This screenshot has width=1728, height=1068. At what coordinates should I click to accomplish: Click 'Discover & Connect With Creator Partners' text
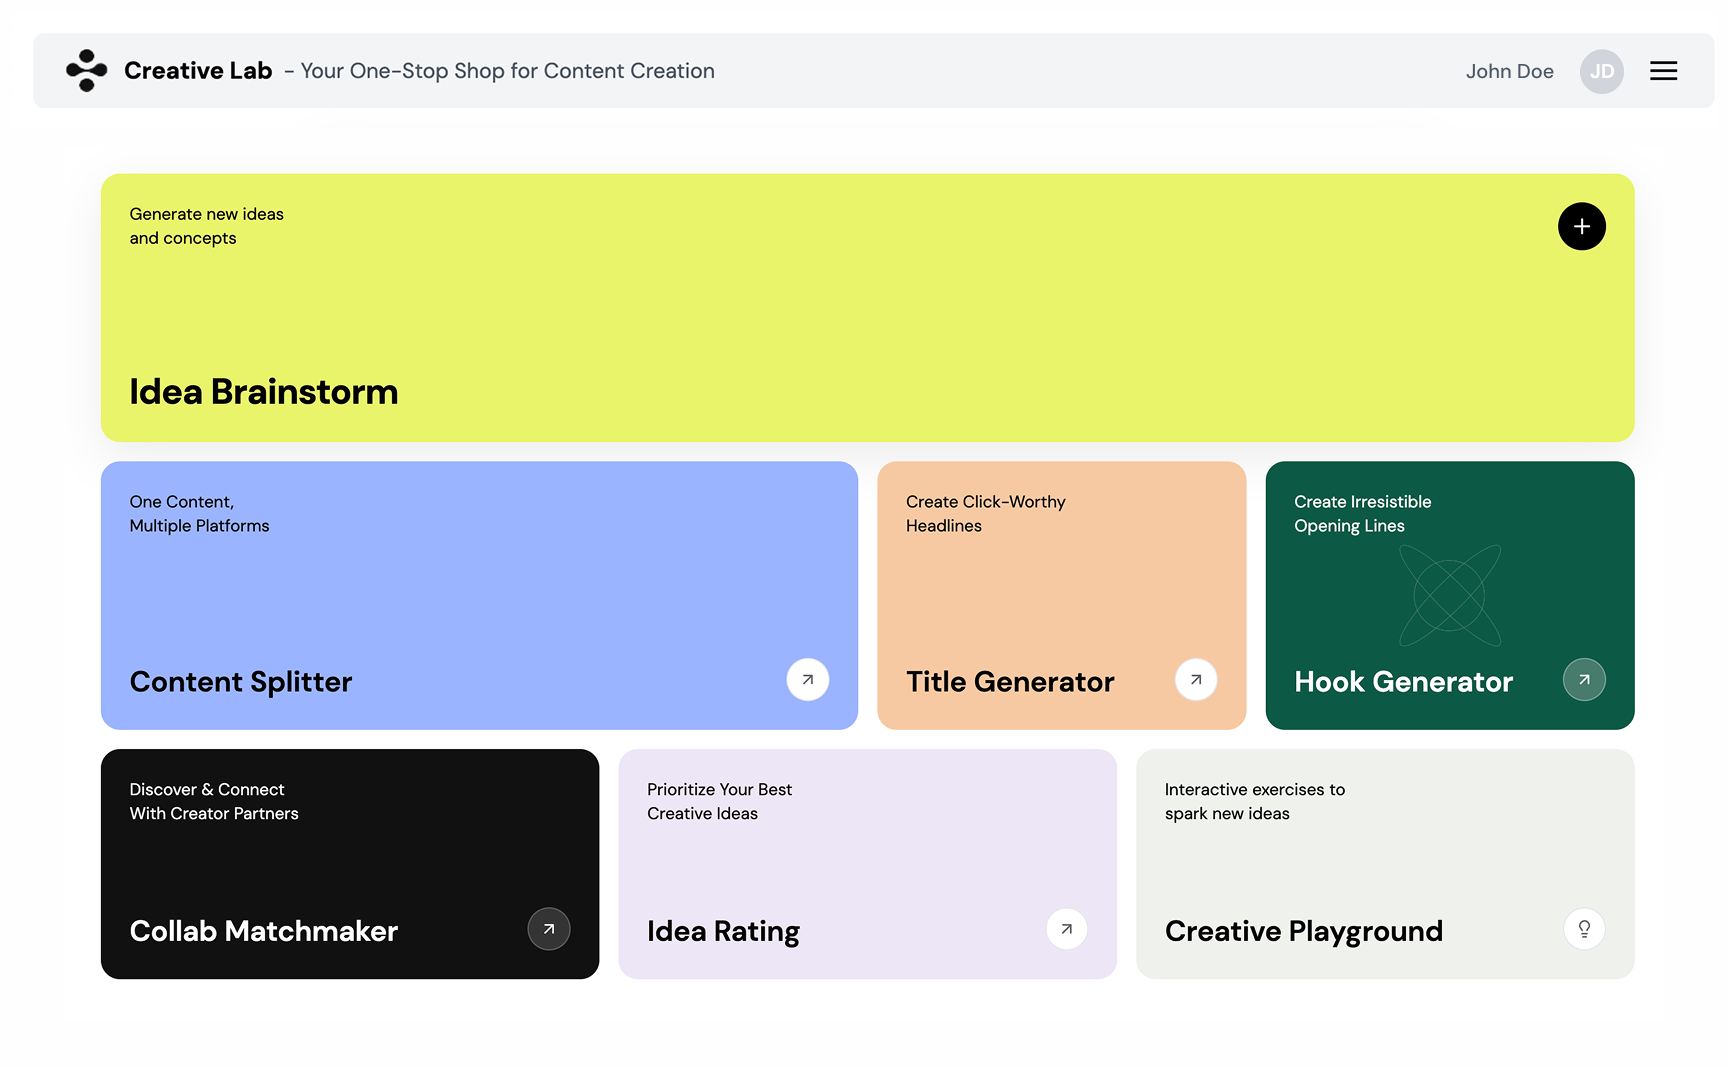pos(214,802)
